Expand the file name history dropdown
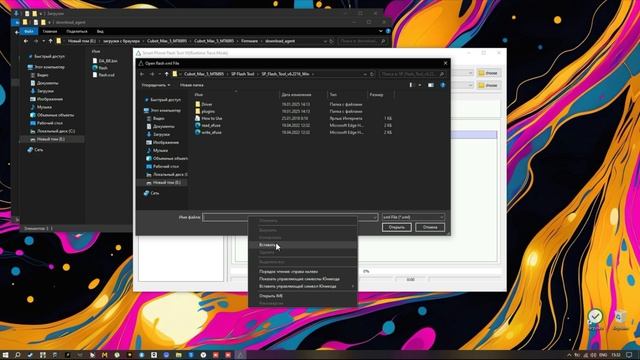The image size is (640, 360). pos(375,217)
